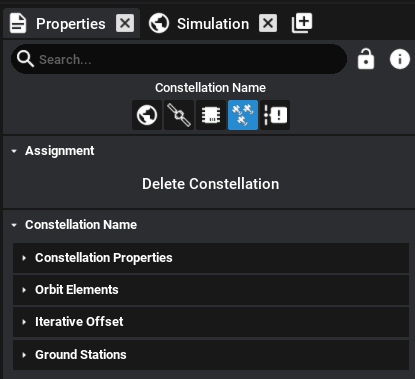Viewport: 415px width, 379px height.
Task: Click Delete Constellation button
Action: [211, 184]
